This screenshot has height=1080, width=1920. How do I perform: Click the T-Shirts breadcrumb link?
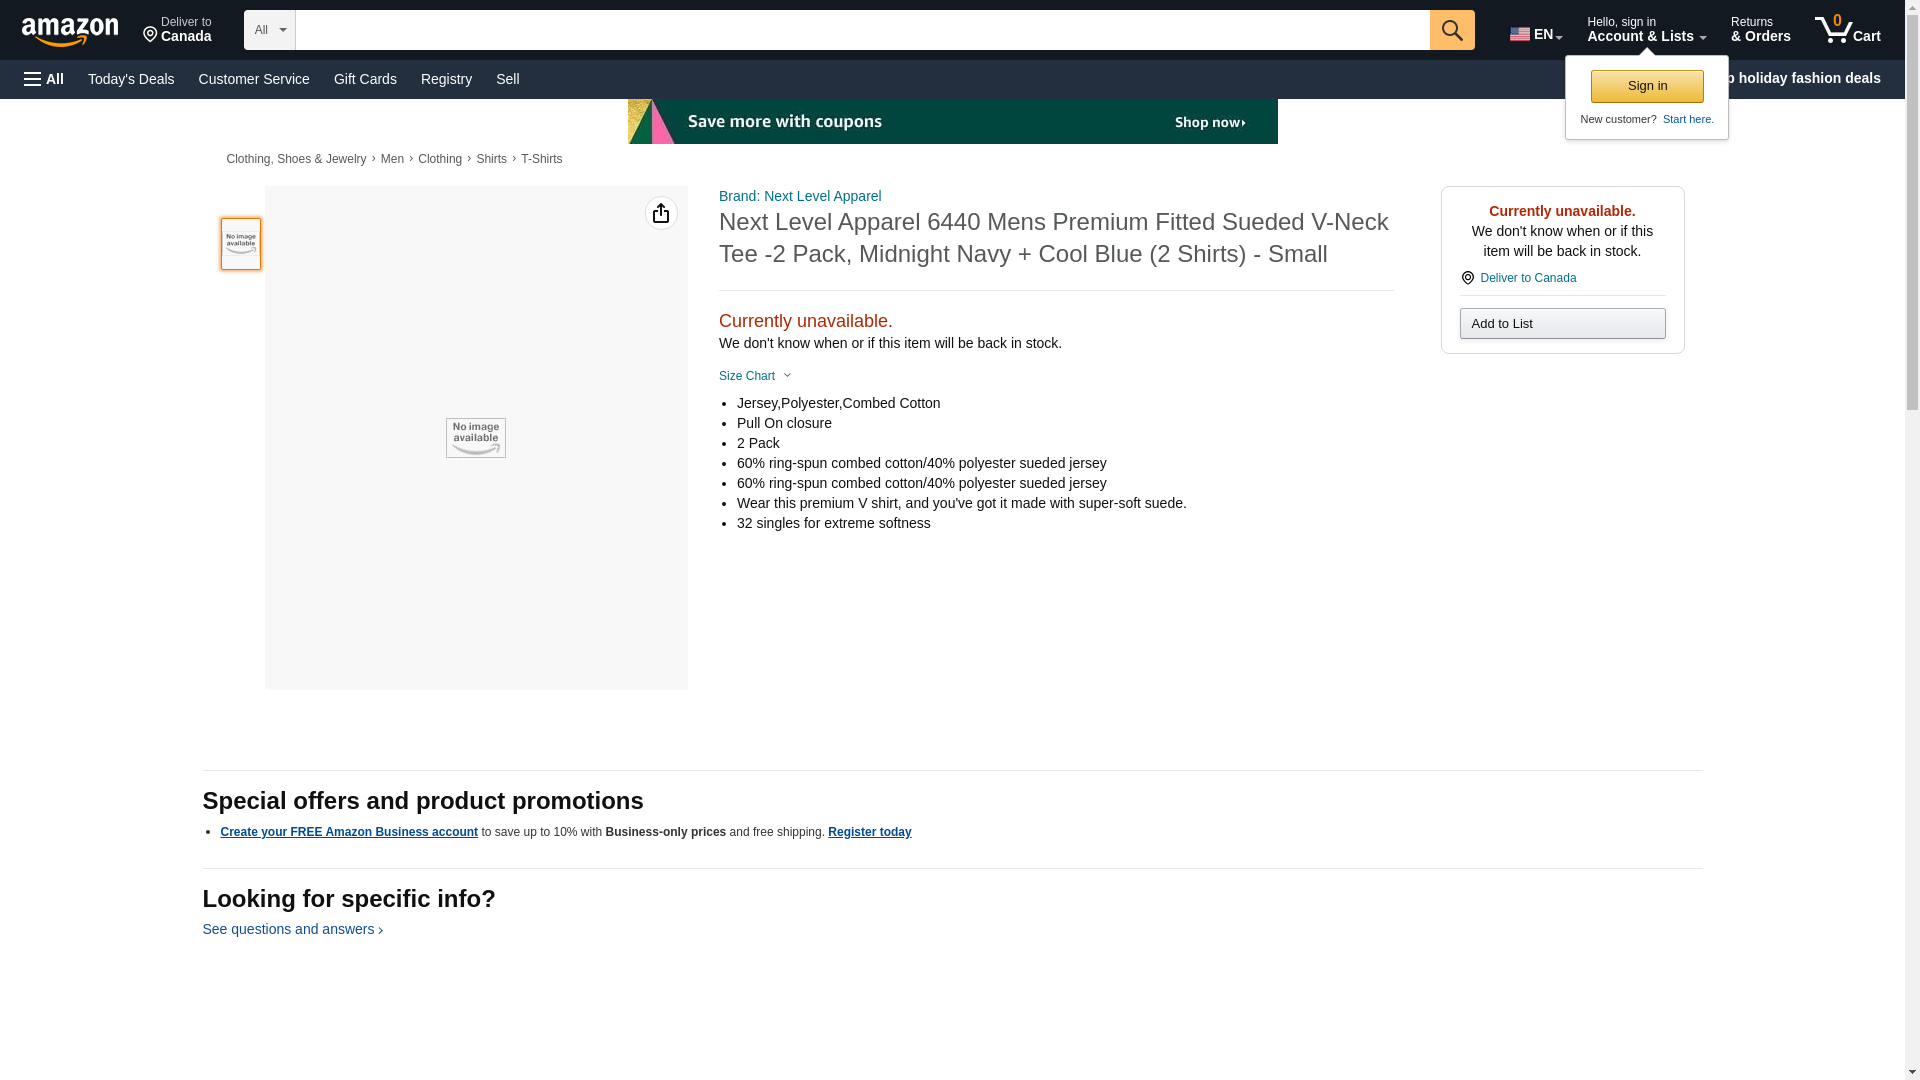(541, 159)
